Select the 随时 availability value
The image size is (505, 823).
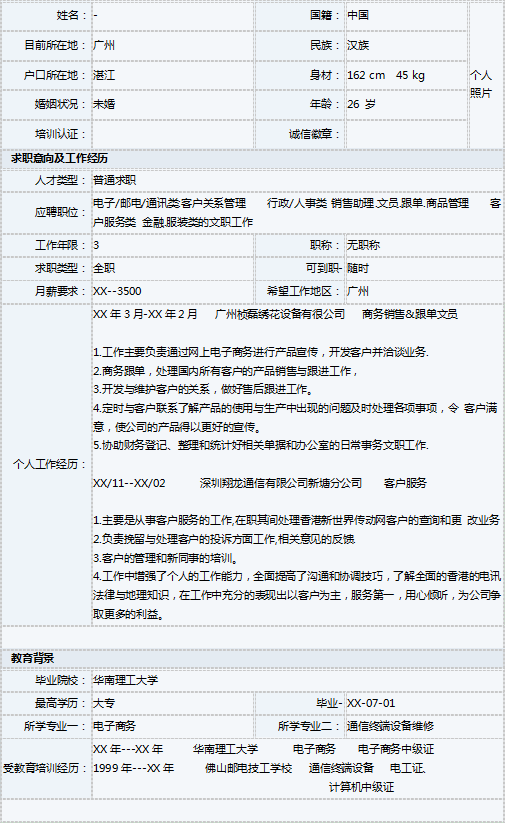[x=357, y=268]
